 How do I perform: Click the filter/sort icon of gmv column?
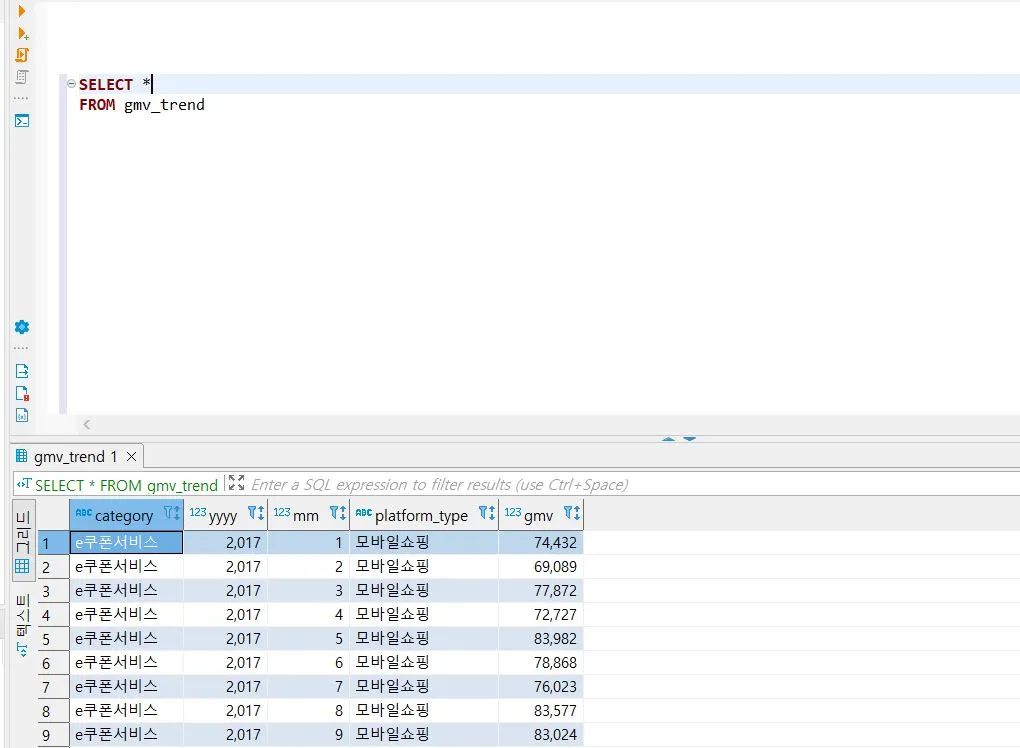click(572, 513)
